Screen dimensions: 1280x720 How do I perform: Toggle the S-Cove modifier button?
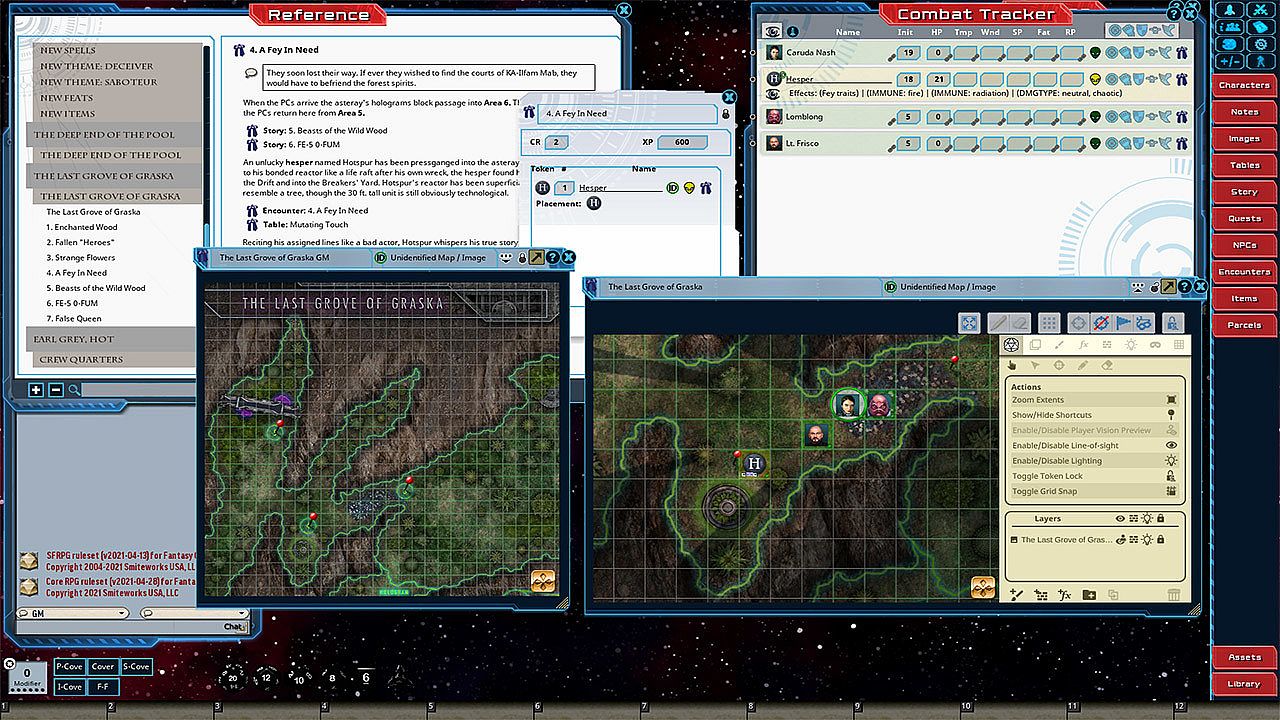136,667
